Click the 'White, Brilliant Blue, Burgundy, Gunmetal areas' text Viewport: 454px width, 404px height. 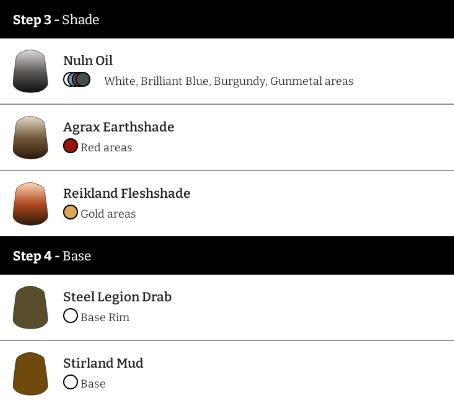[x=229, y=81]
